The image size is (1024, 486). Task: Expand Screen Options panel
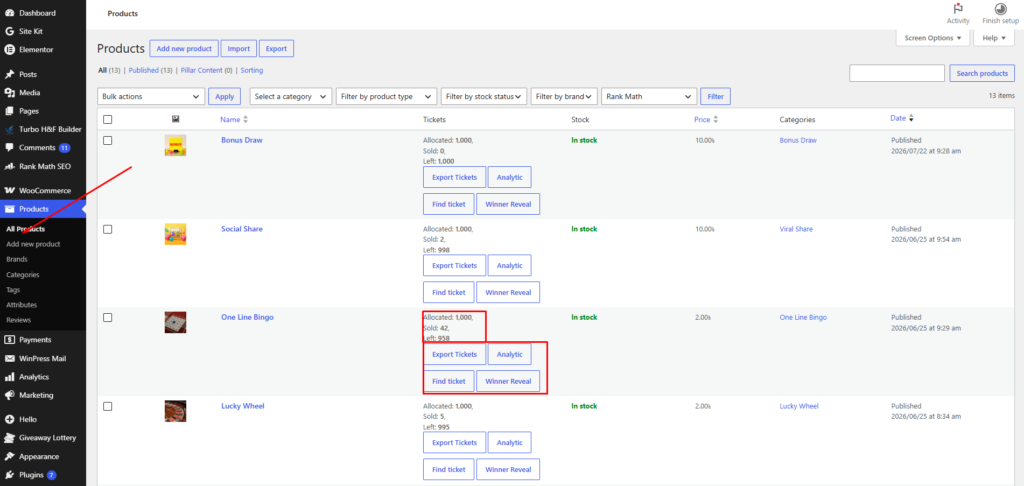(x=933, y=38)
